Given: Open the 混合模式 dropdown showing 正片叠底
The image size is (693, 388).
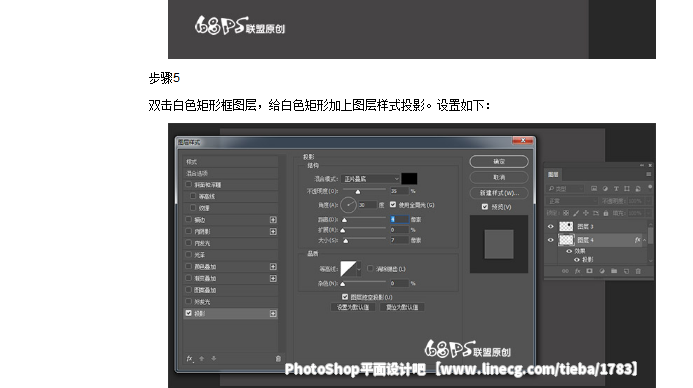Looking at the screenshot, I should click(370, 179).
